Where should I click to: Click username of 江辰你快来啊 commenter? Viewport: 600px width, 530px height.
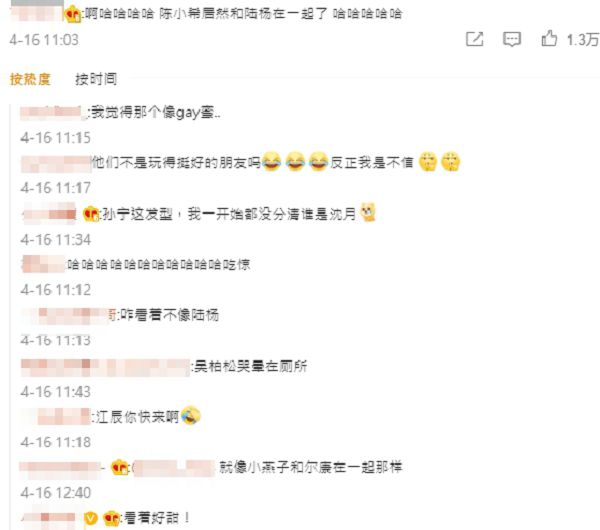click(x=57, y=417)
